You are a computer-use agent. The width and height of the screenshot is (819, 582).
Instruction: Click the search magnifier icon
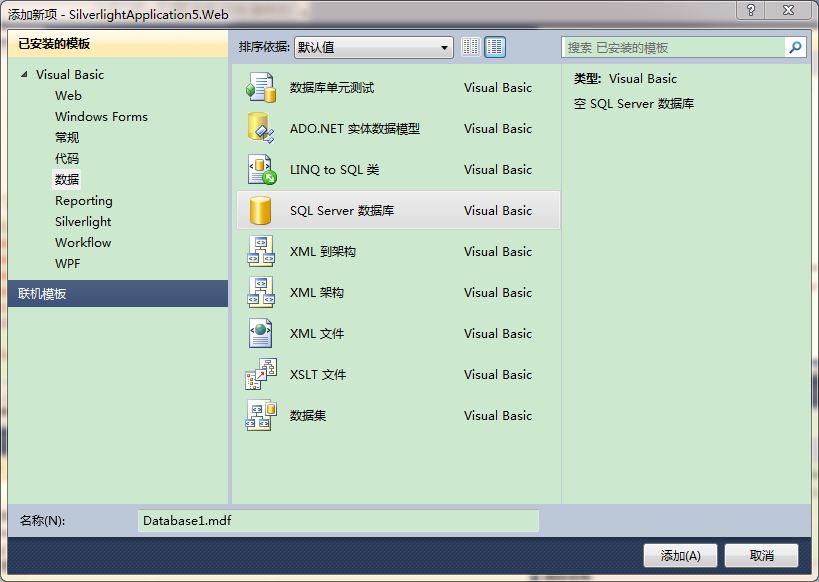pyautogui.click(x=795, y=48)
